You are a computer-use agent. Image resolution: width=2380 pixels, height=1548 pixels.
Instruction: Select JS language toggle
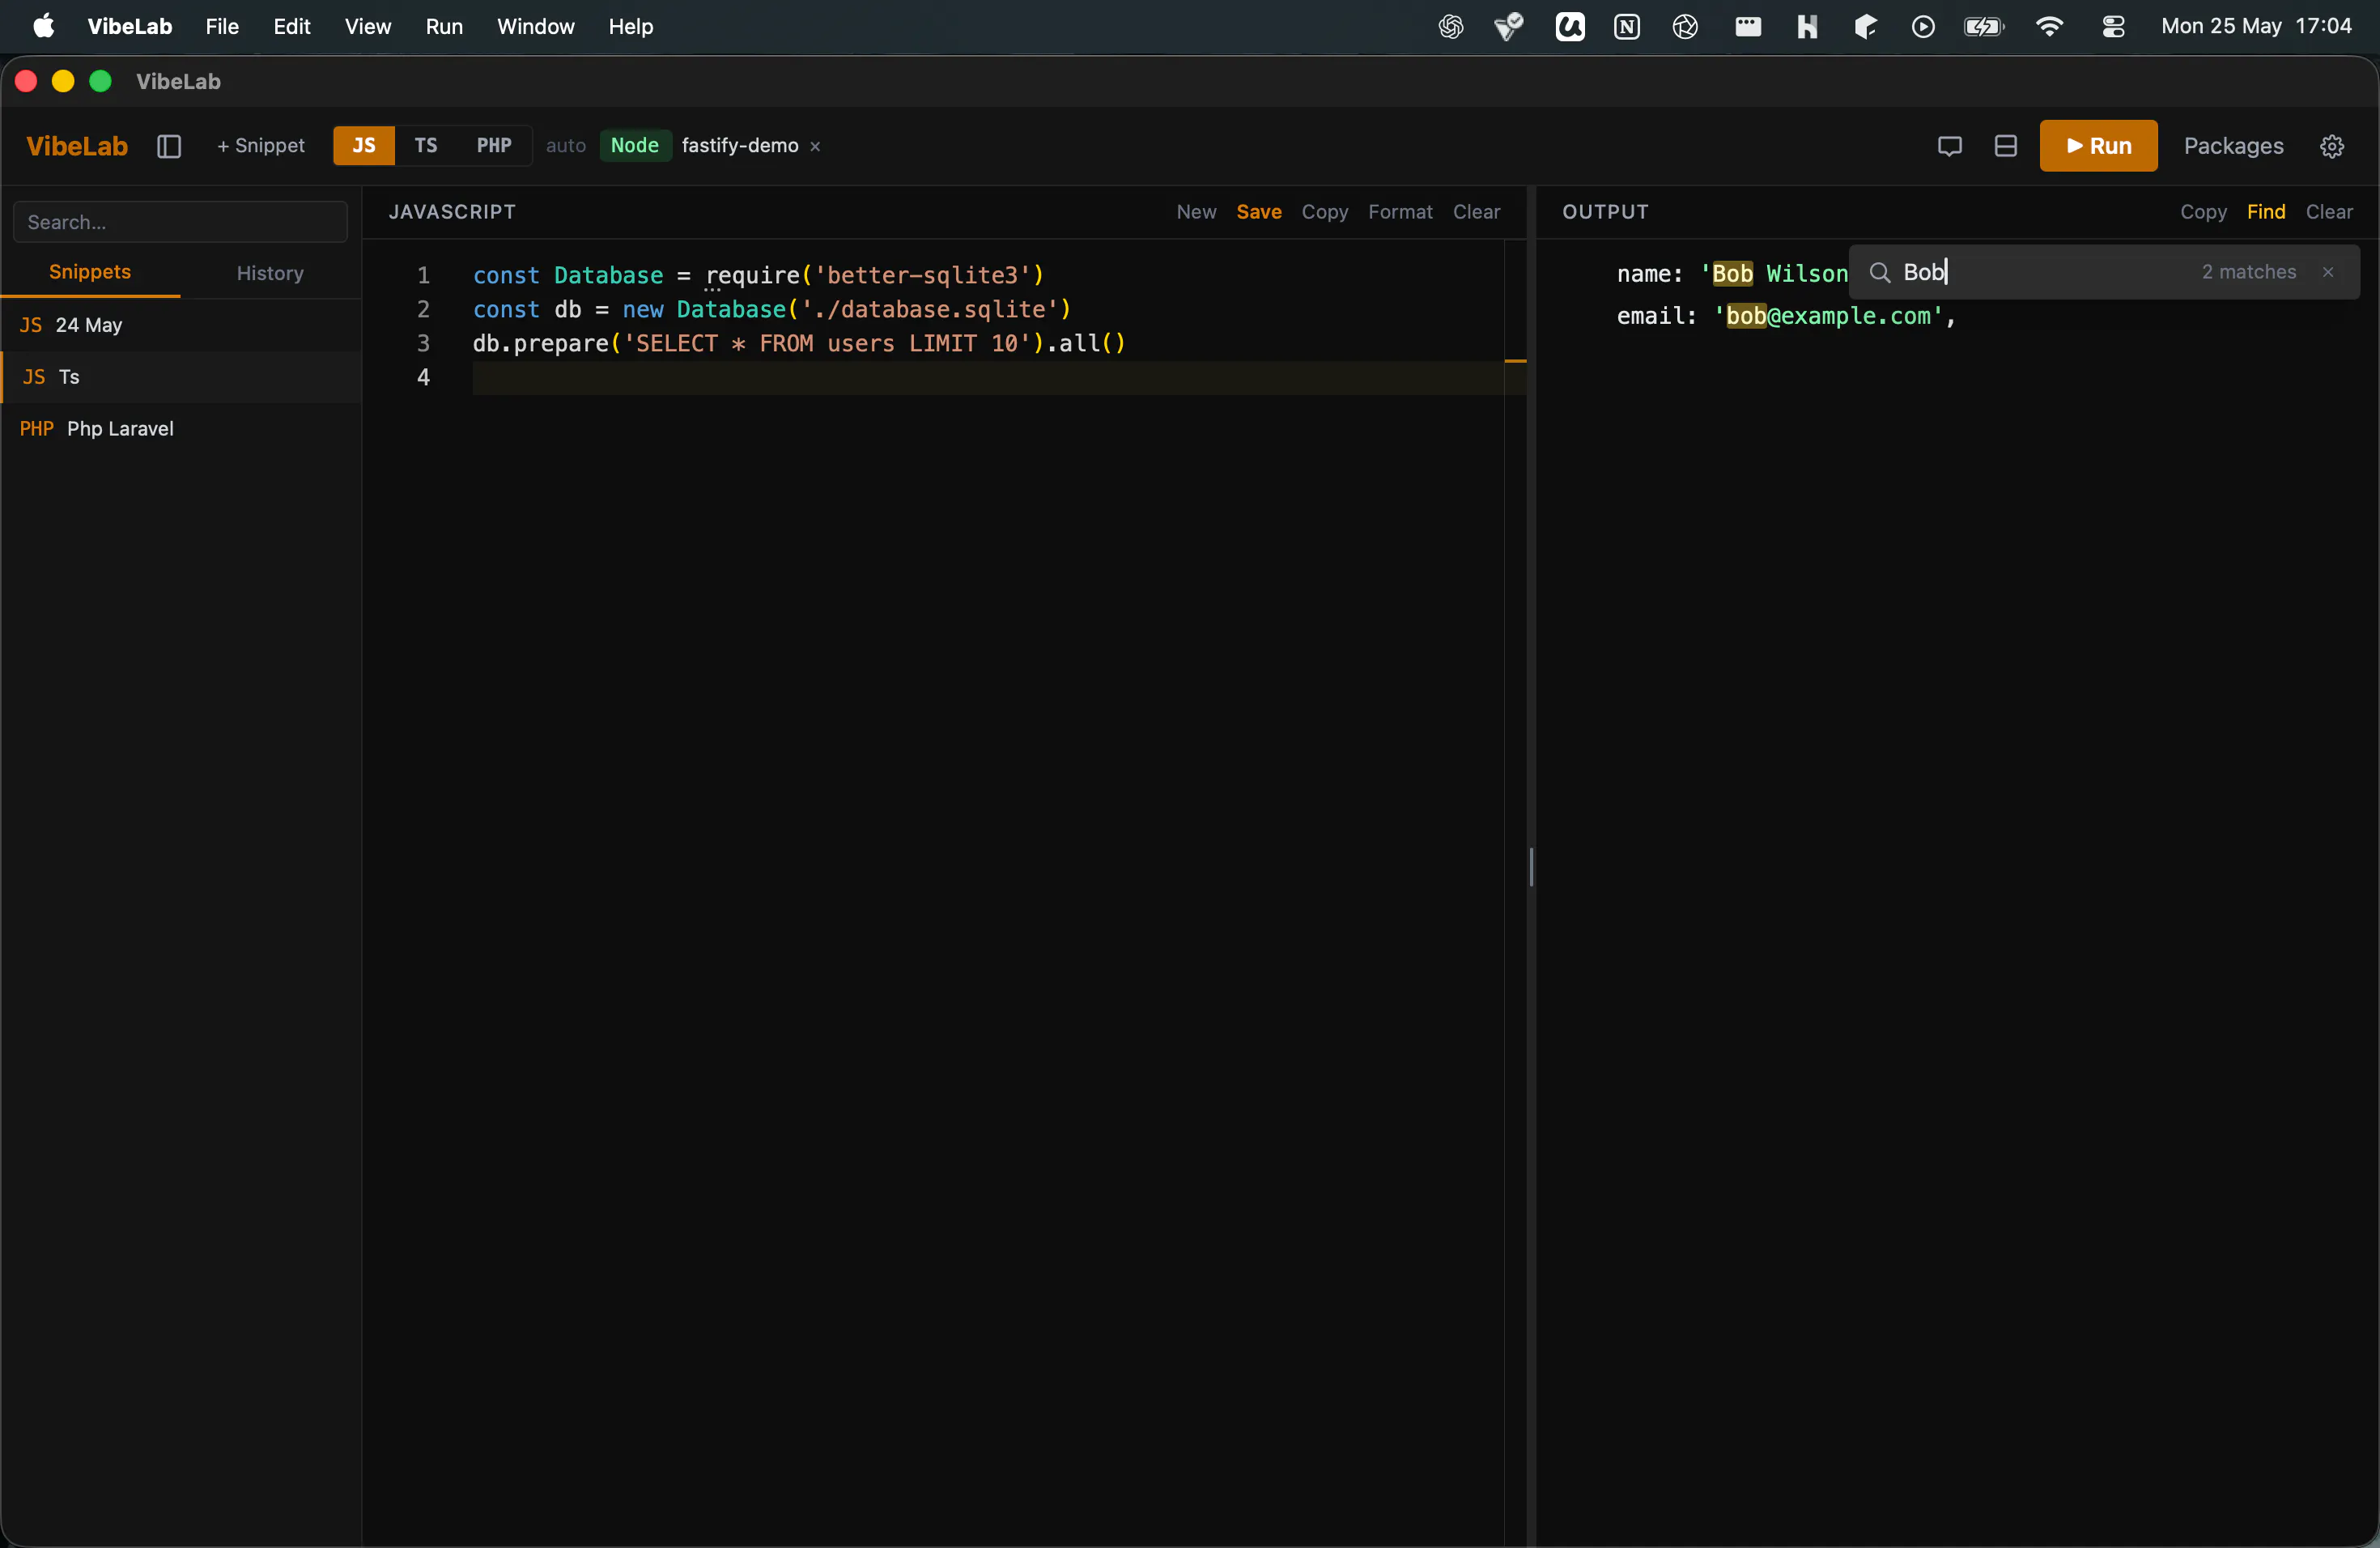(x=364, y=146)
